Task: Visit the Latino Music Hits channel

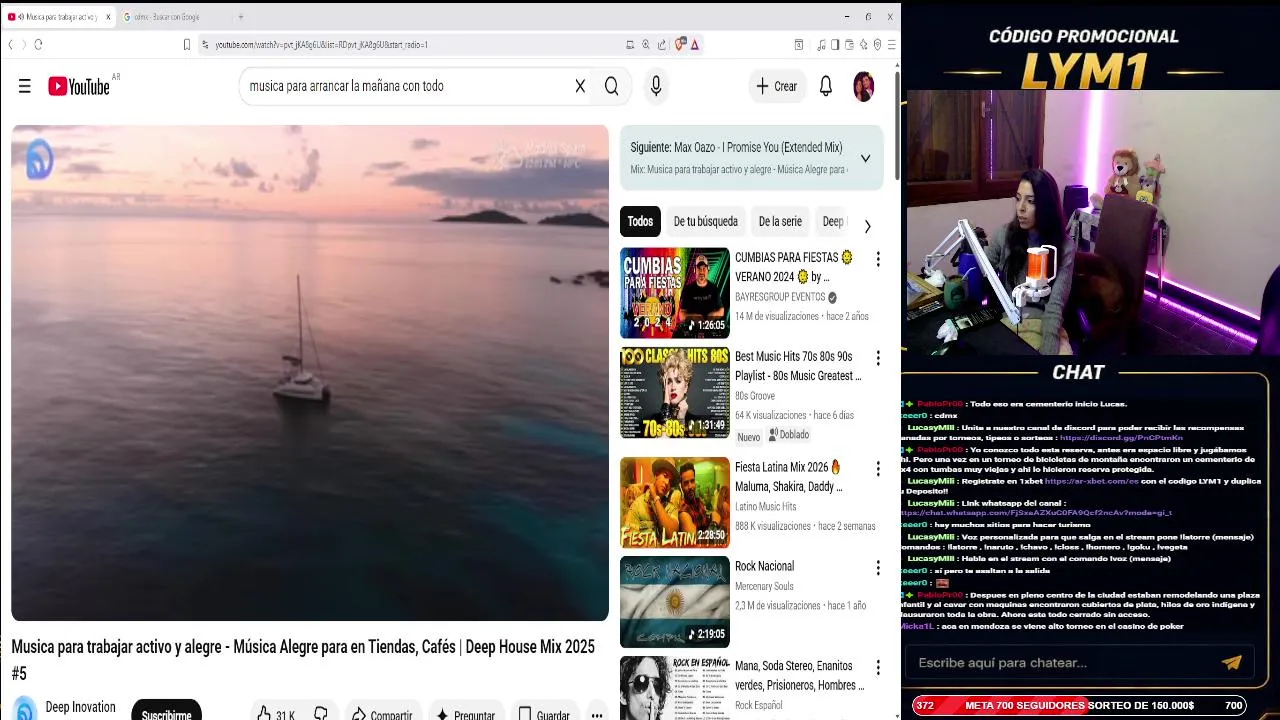Action: 766,506
